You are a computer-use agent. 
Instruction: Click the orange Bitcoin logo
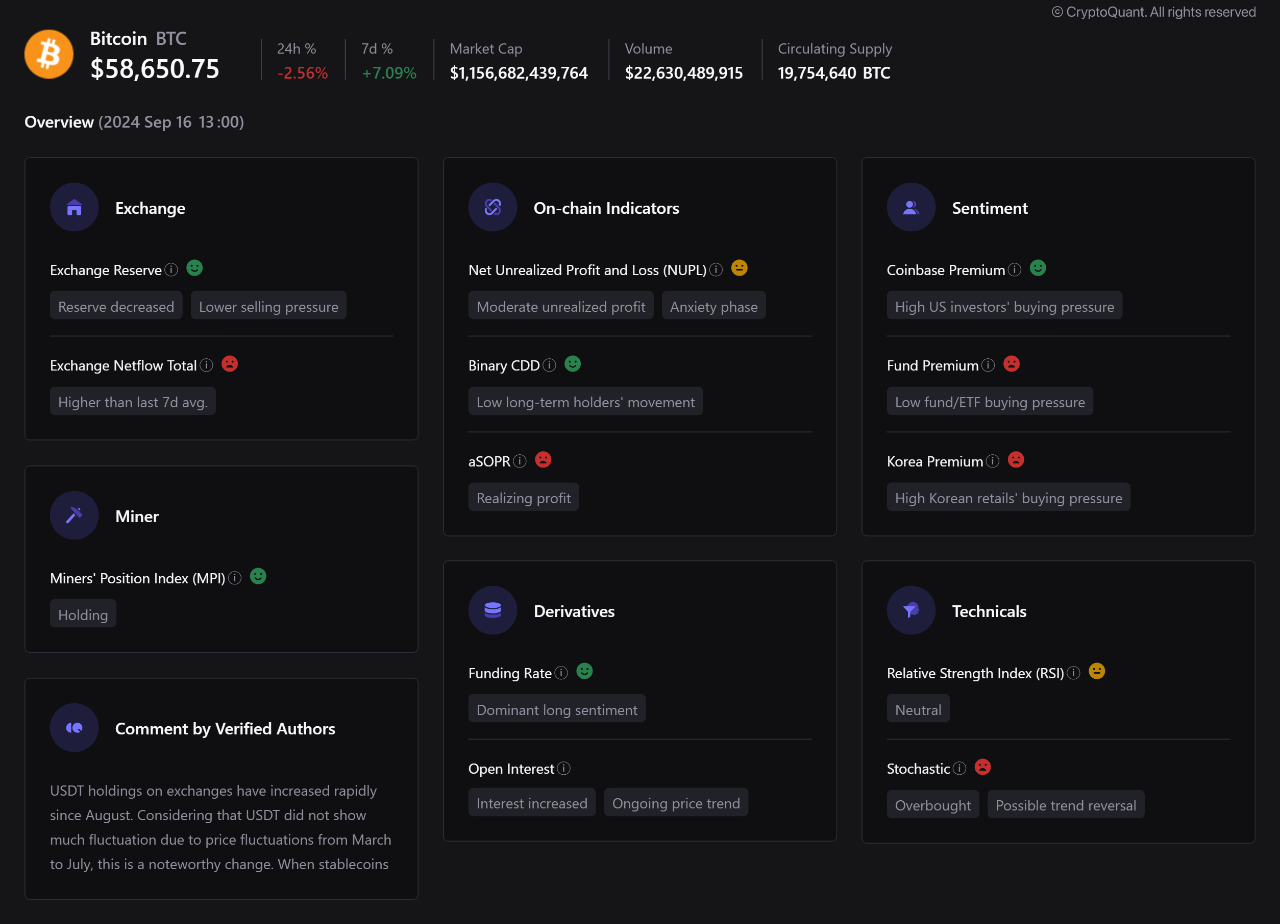[x=49, y=54]
